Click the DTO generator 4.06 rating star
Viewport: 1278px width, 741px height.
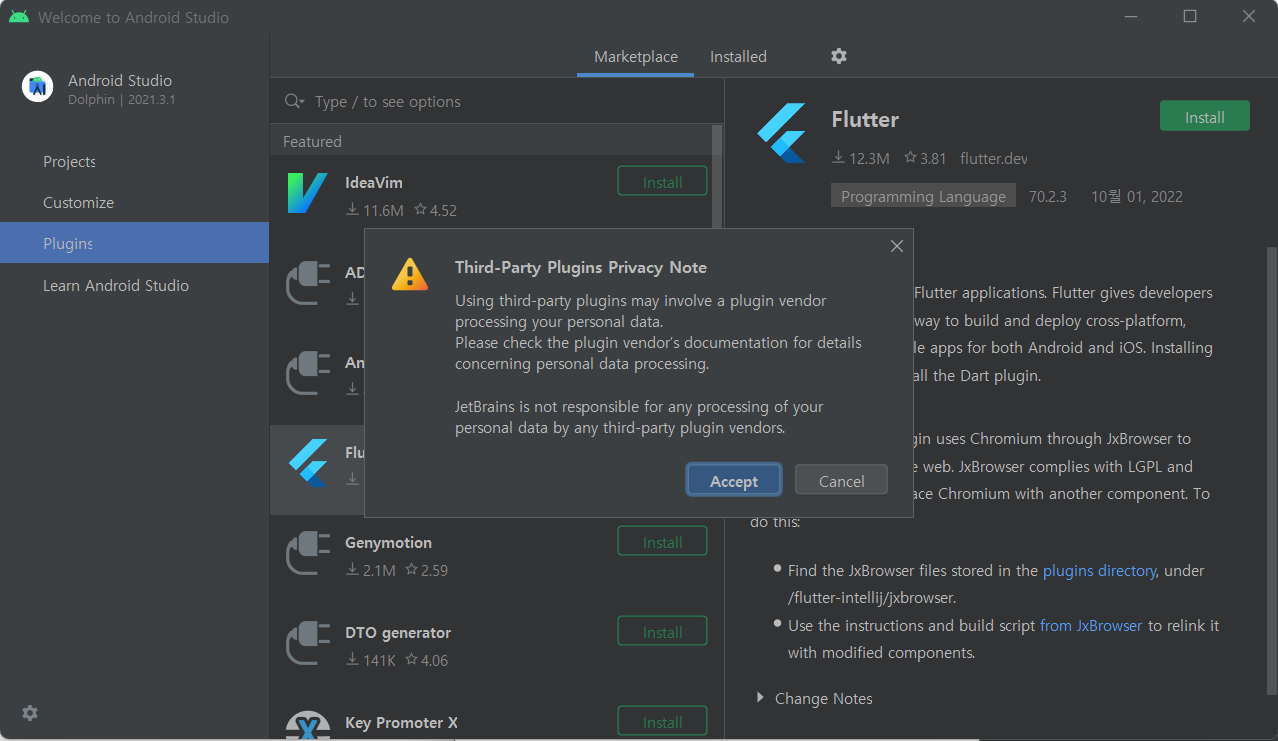pyautogui.click(x=411, y=660)
